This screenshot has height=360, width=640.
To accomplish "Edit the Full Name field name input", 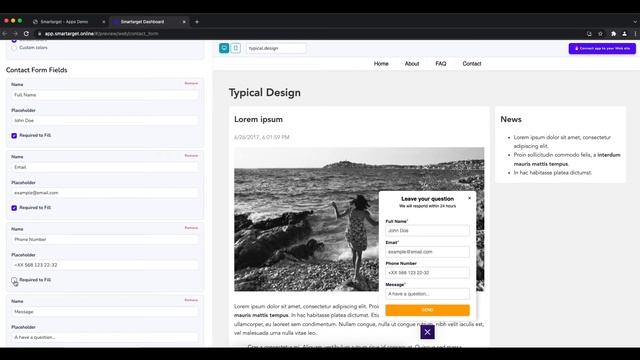I will click(105, 95).
